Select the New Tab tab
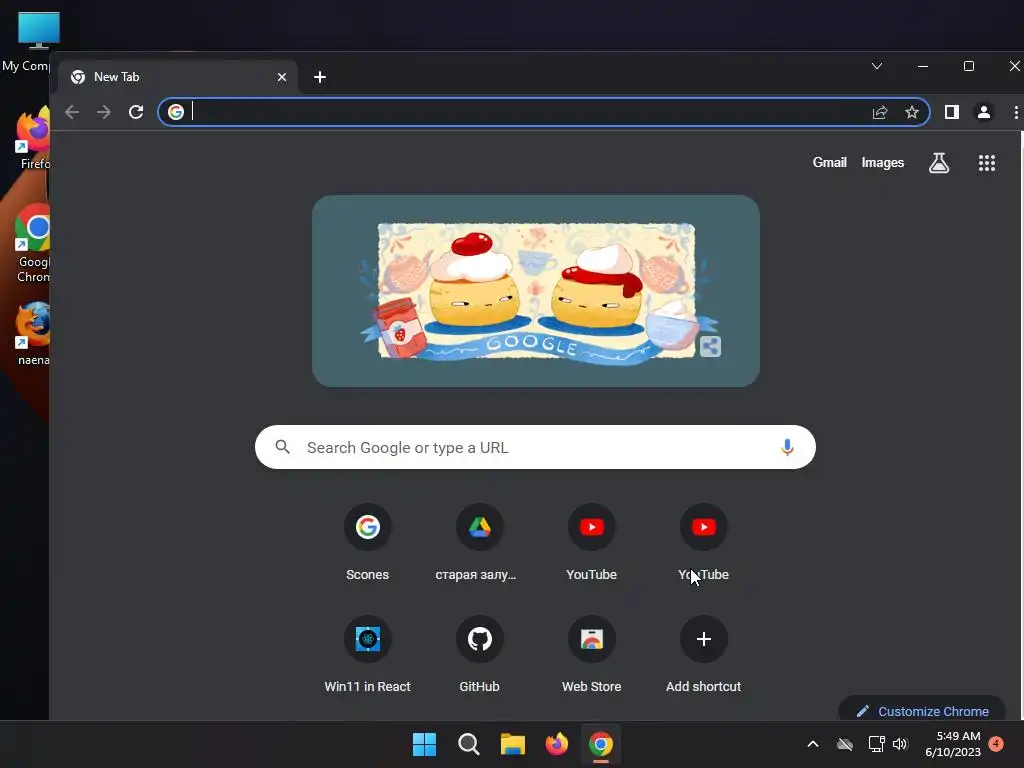The width and height of the screenshot is (1024, 768). click(178, 77)
